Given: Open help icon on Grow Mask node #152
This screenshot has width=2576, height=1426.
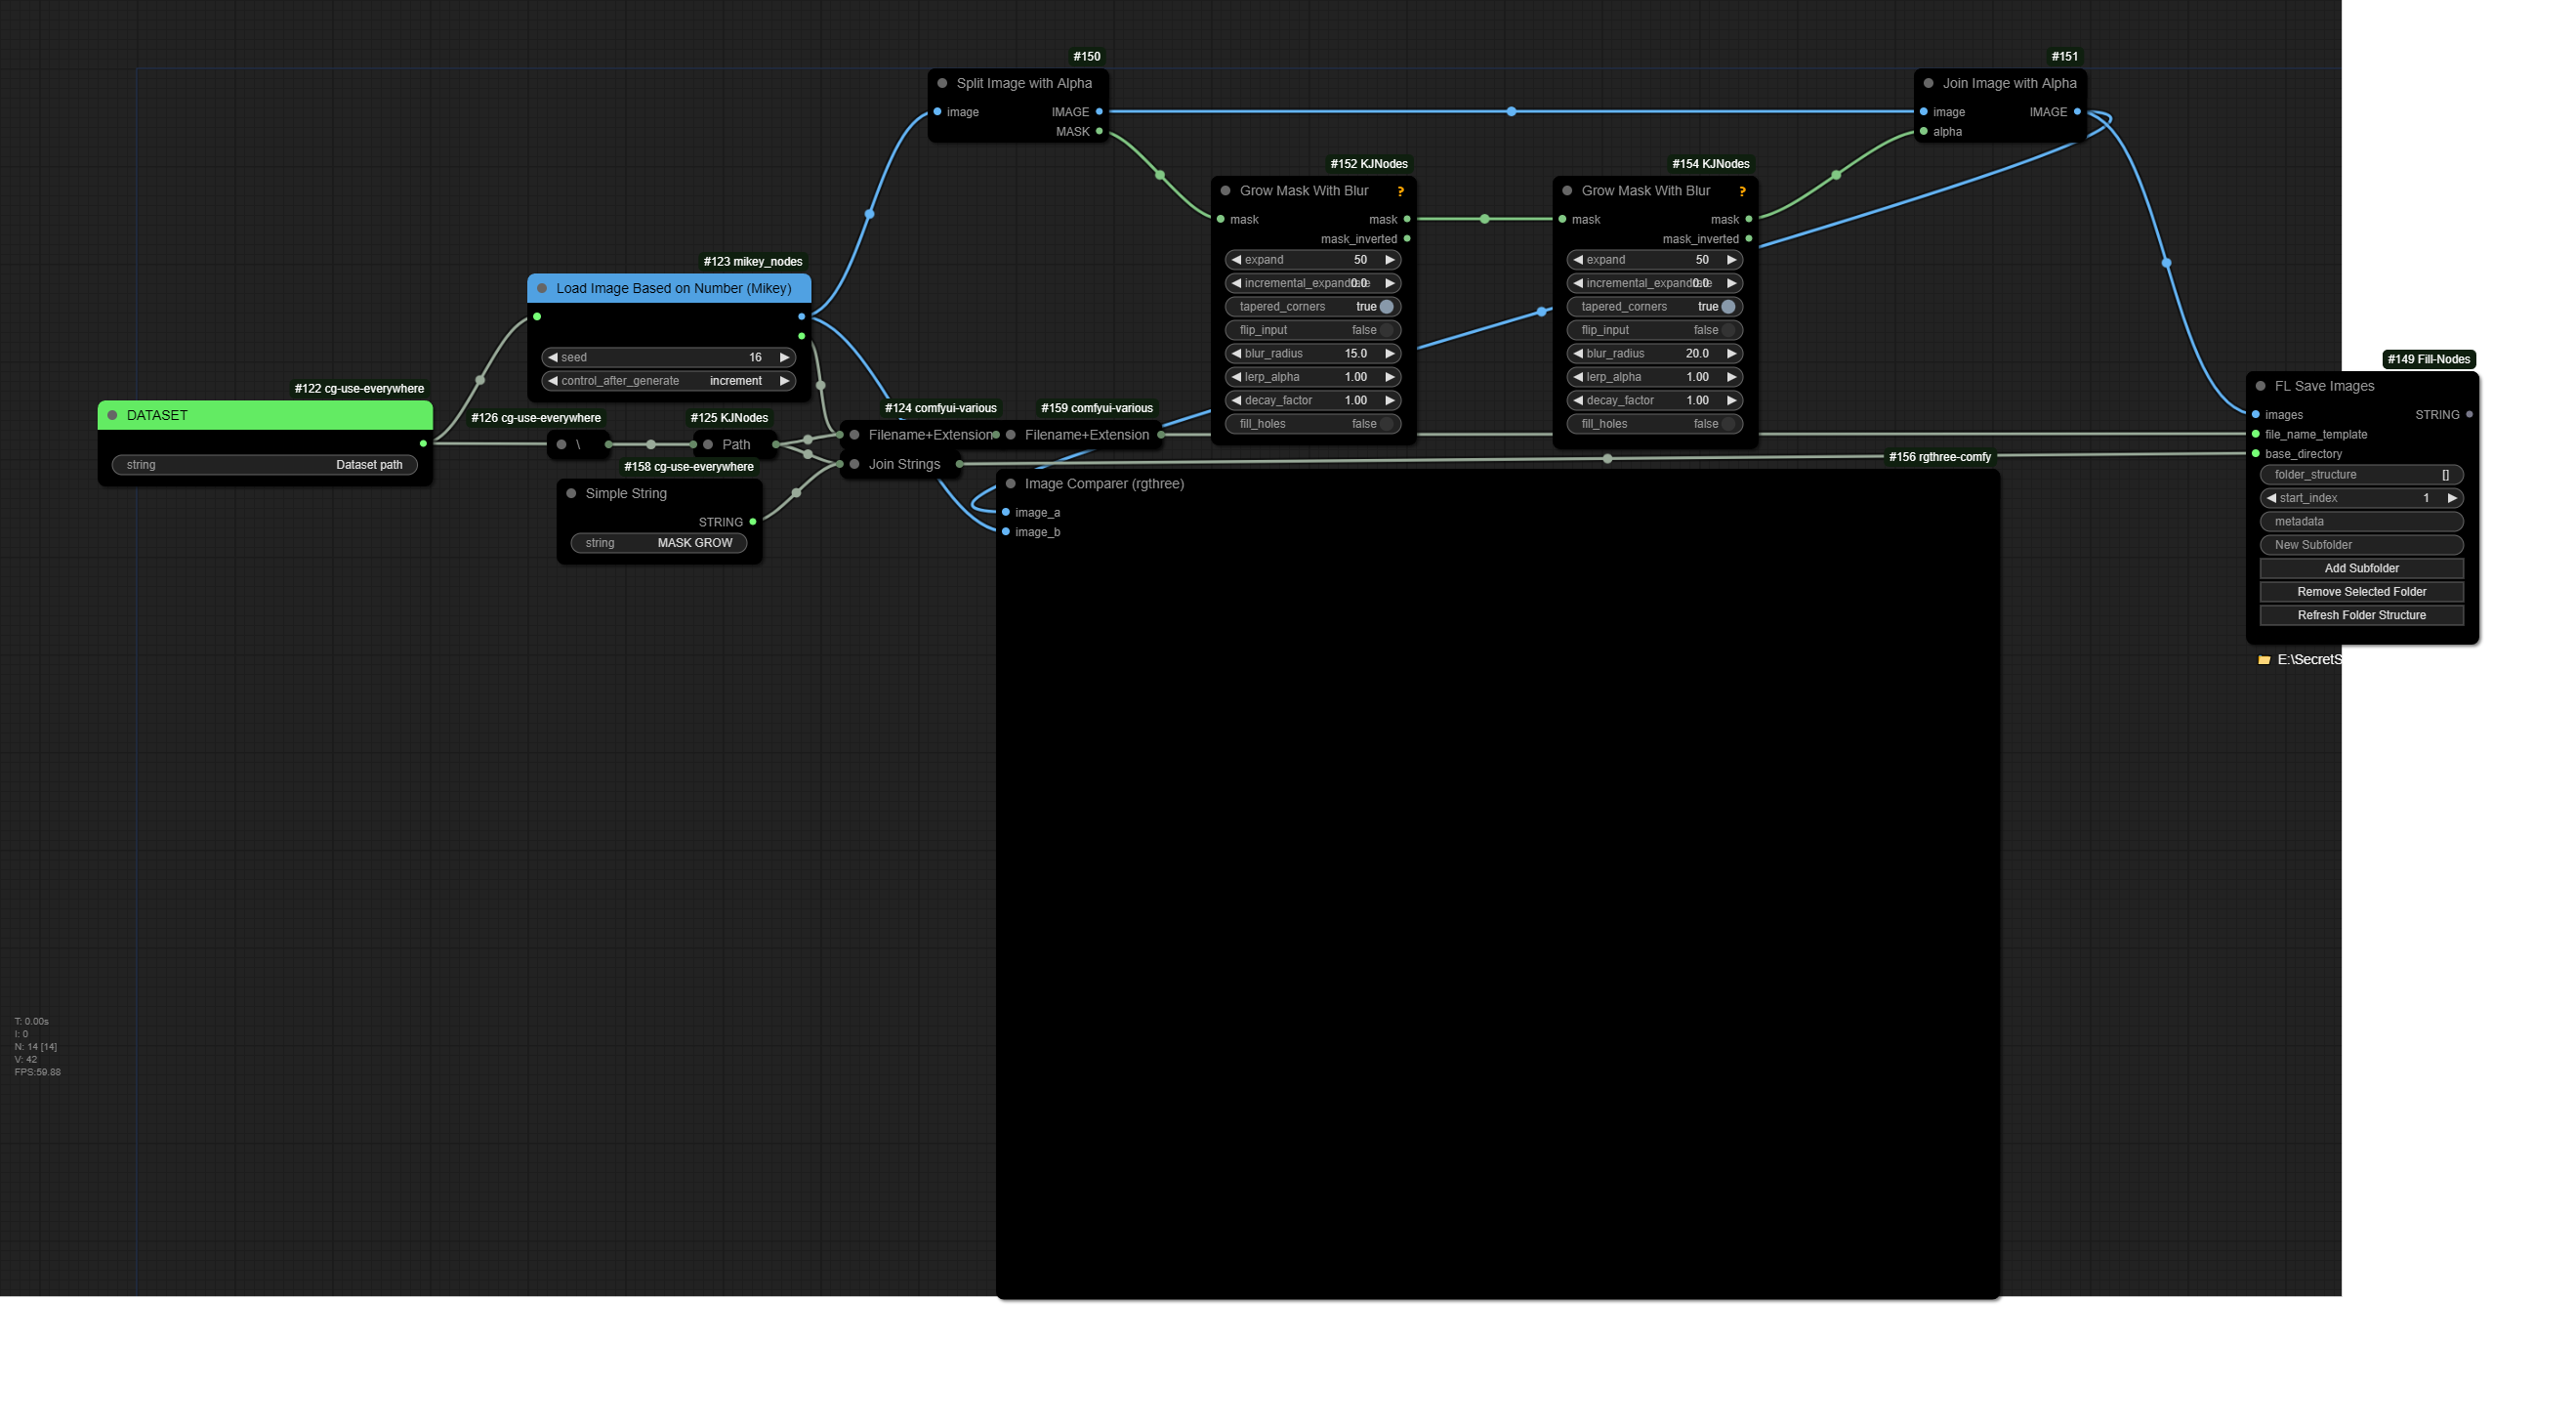Looking at the screenshot, I should pyautogui.click(x=1400, y=191).
